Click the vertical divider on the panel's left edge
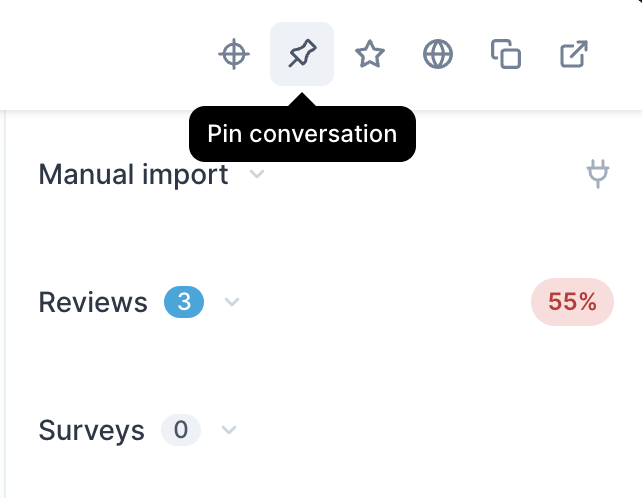The height and width of the screenshot is (498, 642). click(5, 304)
